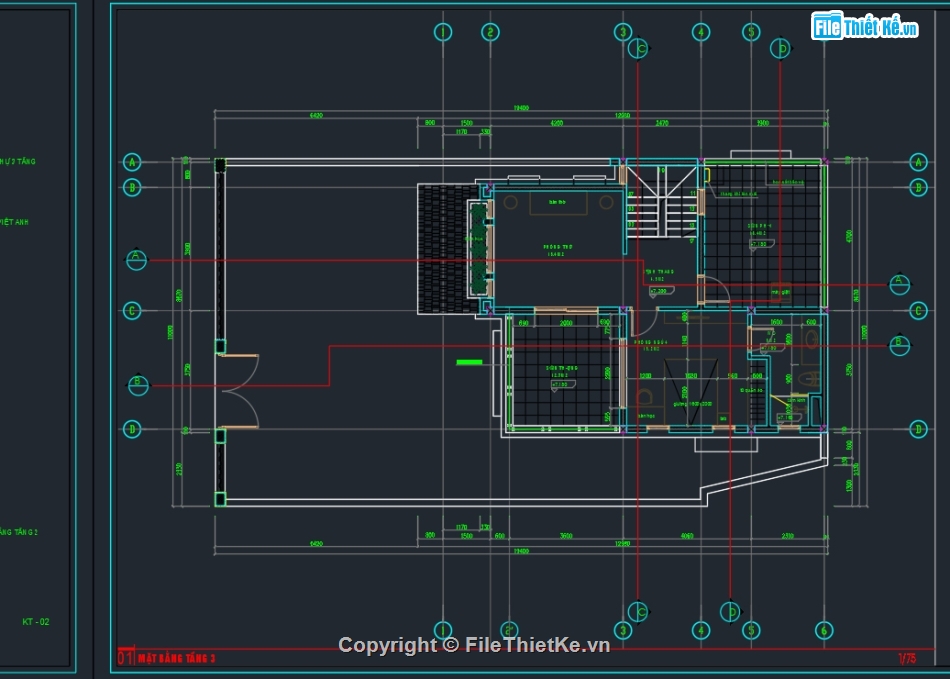Image resolution: width=950 pixels, height=679 pixels.
Task: Click the Copyright FileThietKe.vn text
Action: [x=474, y=645]
